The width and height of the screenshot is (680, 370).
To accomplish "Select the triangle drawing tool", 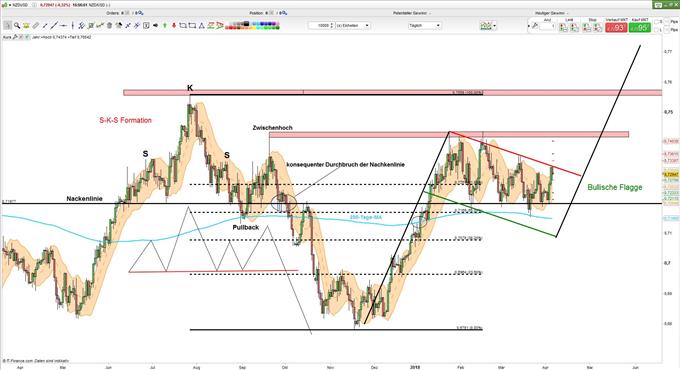I will (x=202, y=26).
